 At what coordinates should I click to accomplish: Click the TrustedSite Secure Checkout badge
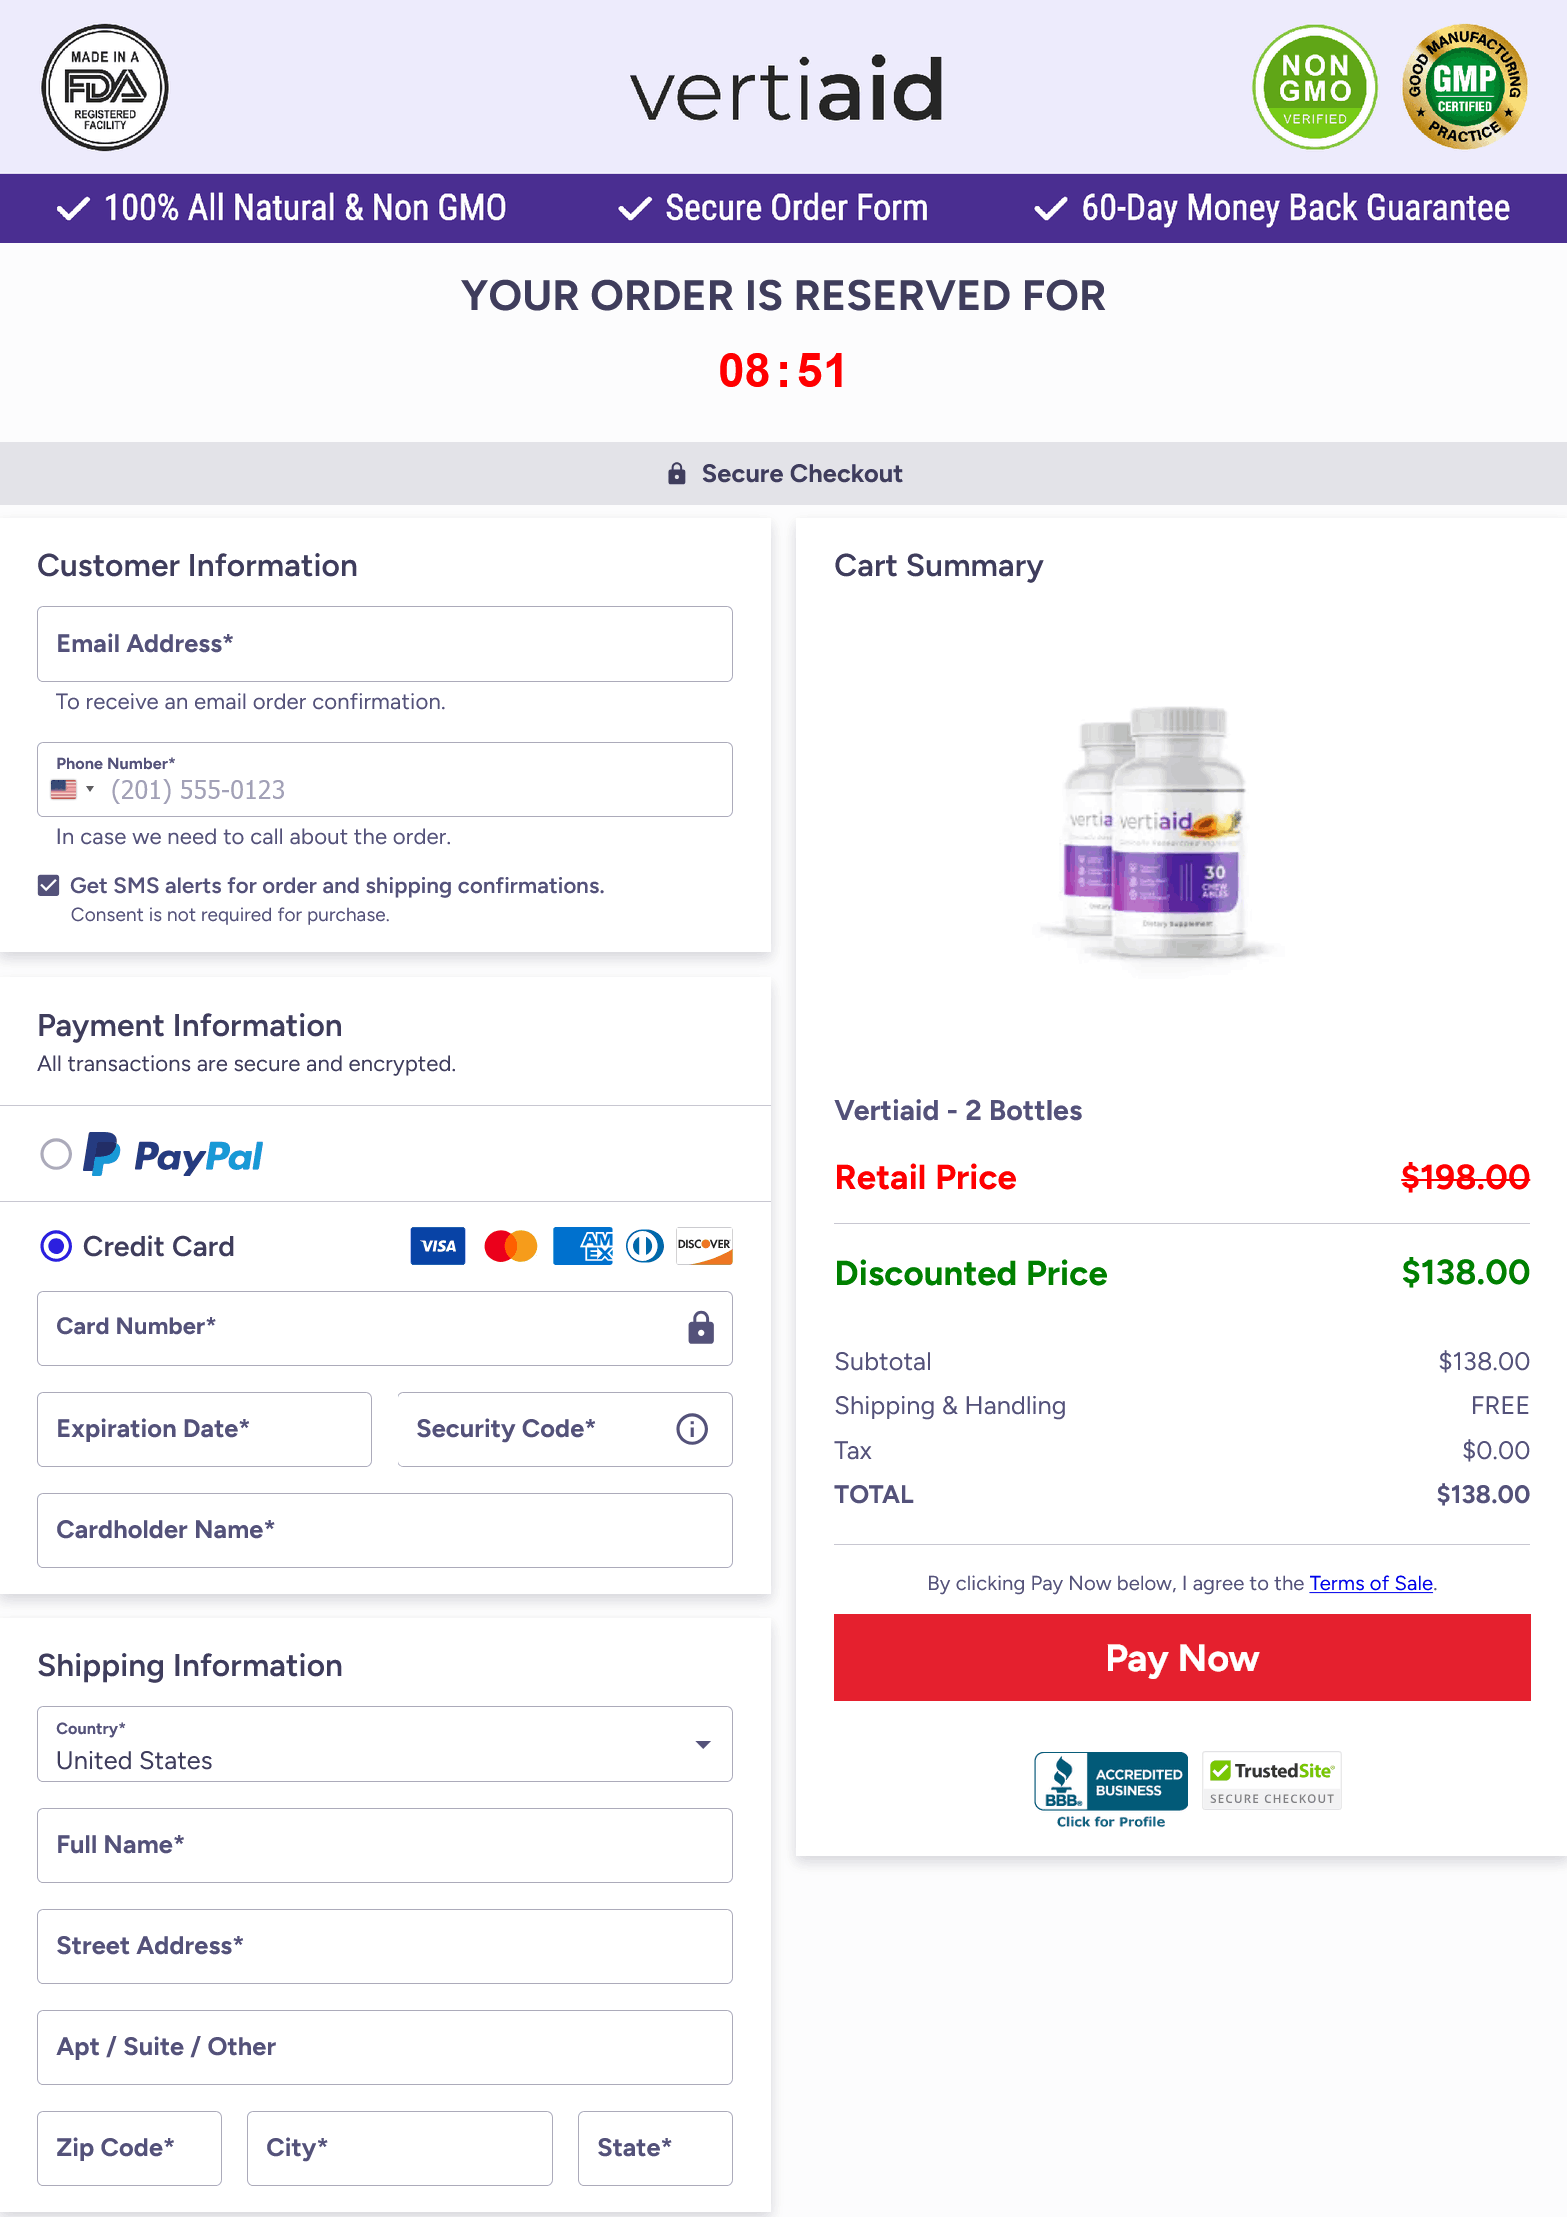click(1271, 1780)
